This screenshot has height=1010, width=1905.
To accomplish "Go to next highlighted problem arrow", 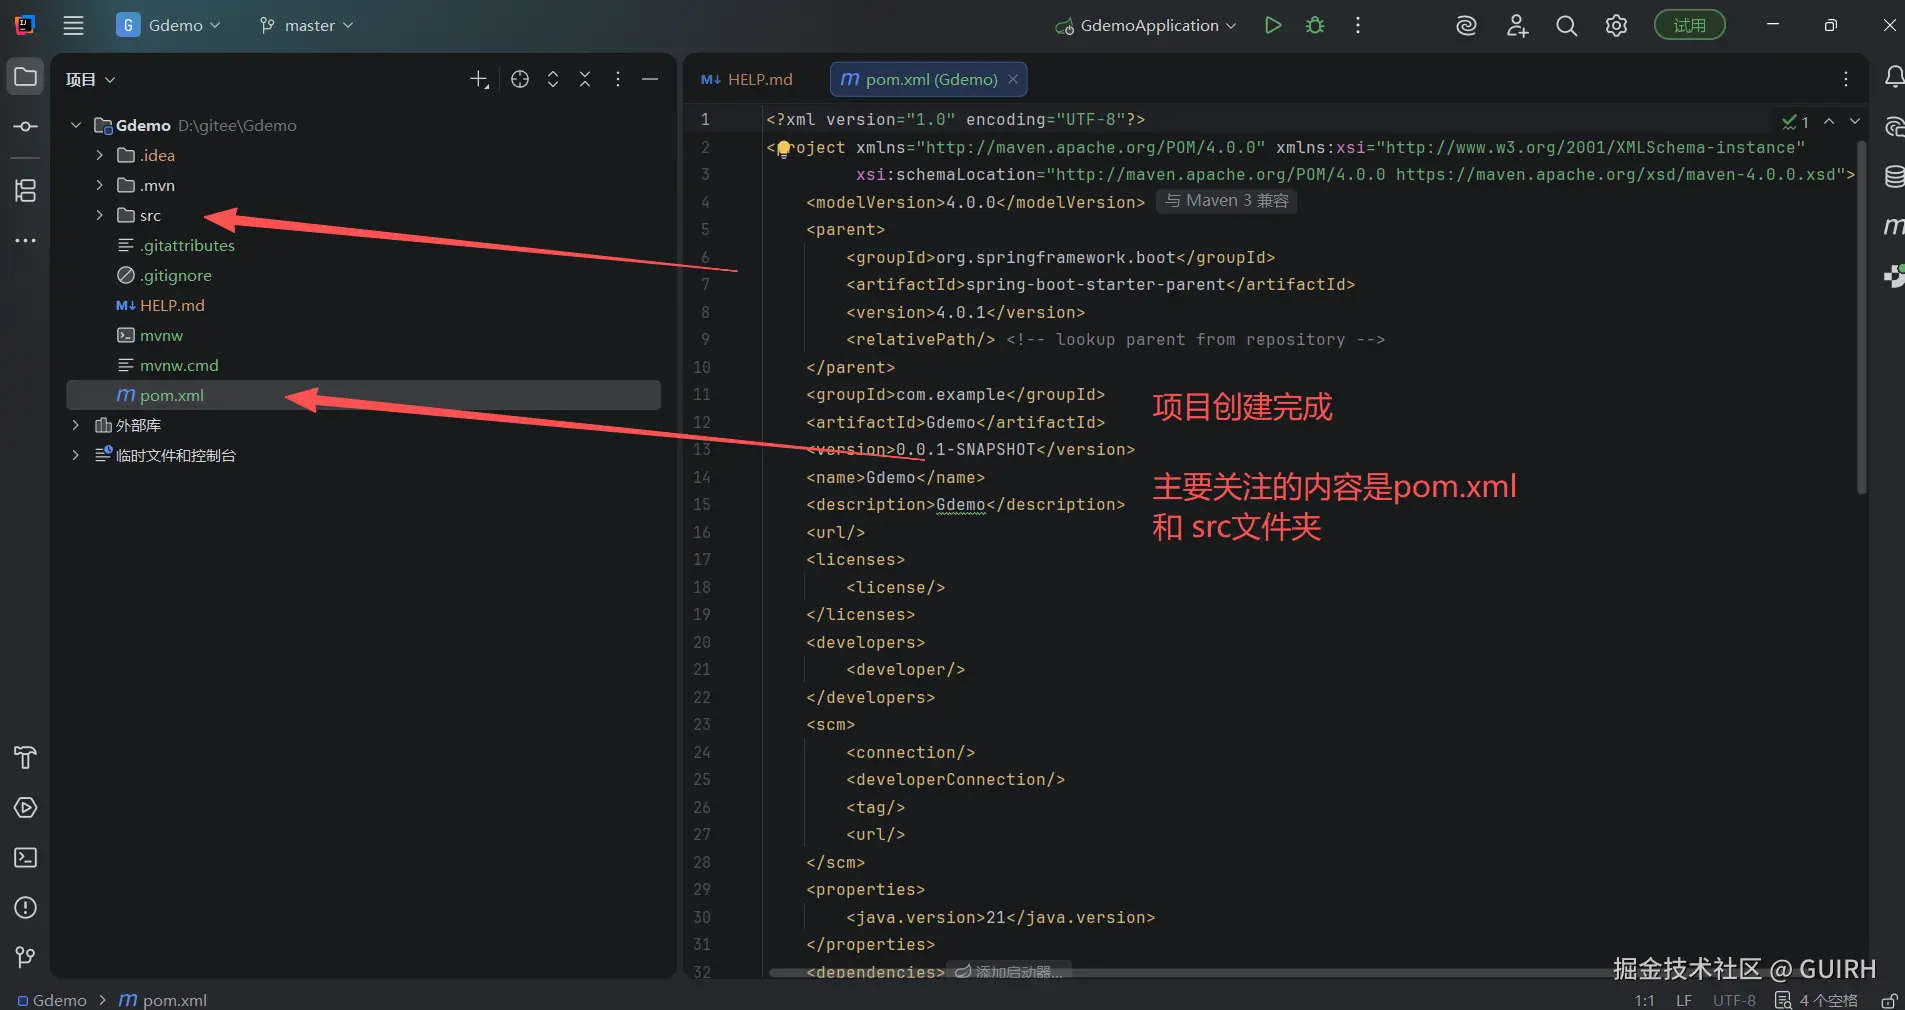I will 1855,121.
